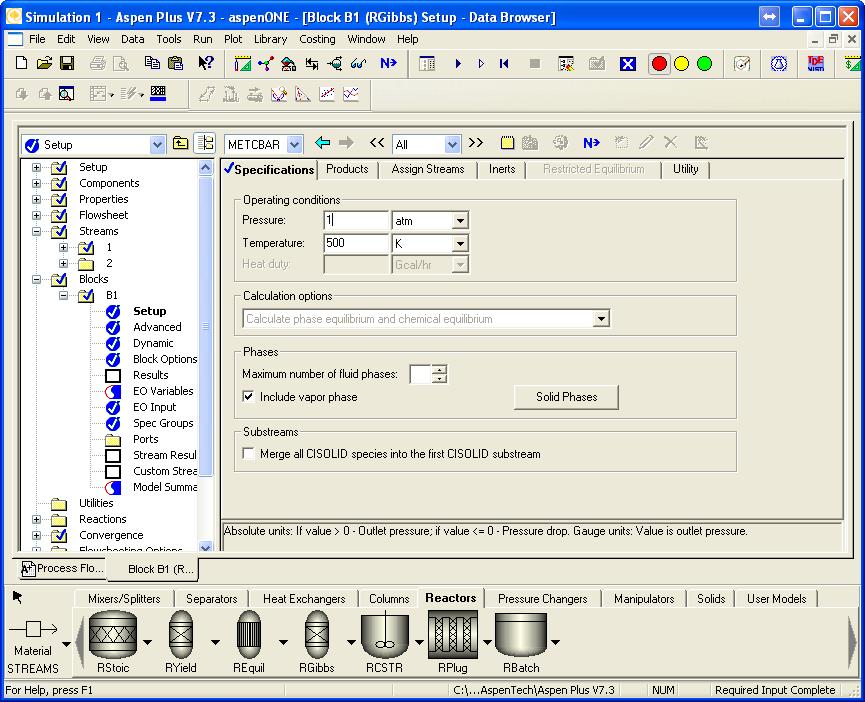Open the METCBAR units set dropdown

pyautogui.click(x=295, y=144)
